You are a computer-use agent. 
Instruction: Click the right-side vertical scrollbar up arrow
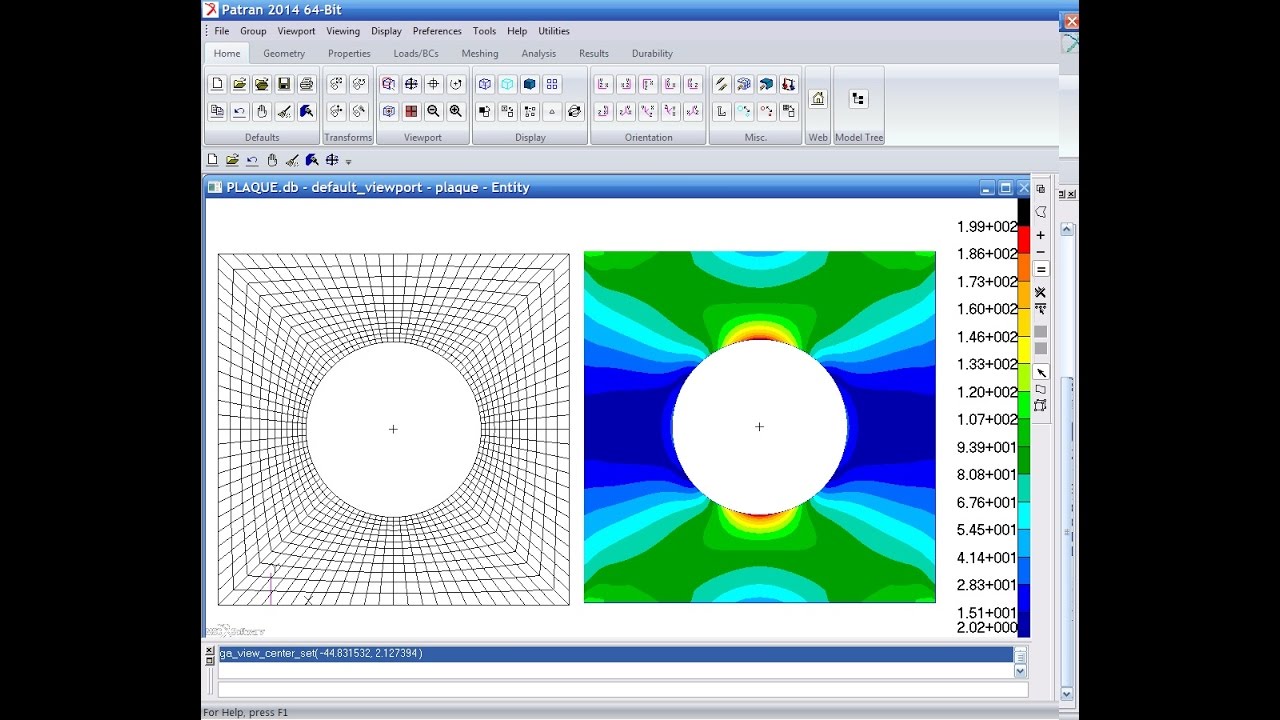pyautogui.click(x=1066, y=229)
